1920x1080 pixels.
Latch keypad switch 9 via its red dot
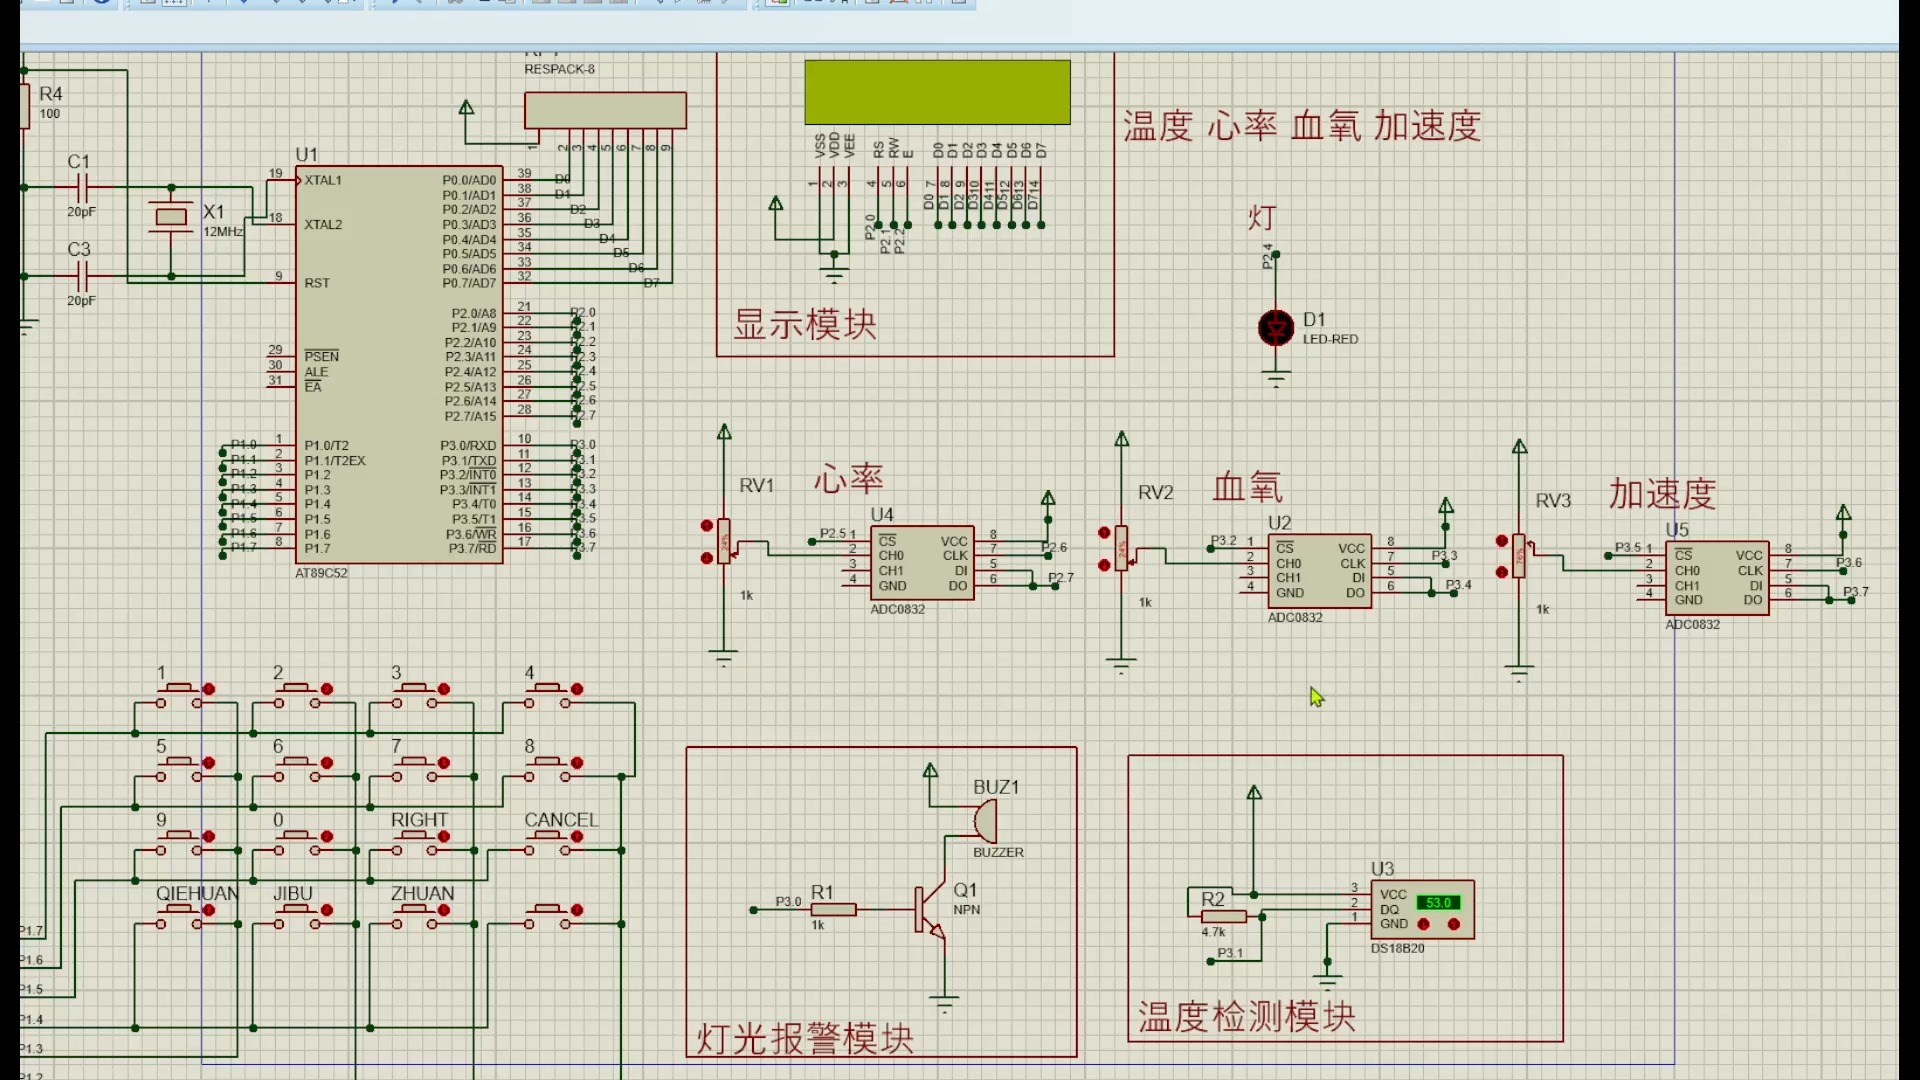[x=209, y=836]
